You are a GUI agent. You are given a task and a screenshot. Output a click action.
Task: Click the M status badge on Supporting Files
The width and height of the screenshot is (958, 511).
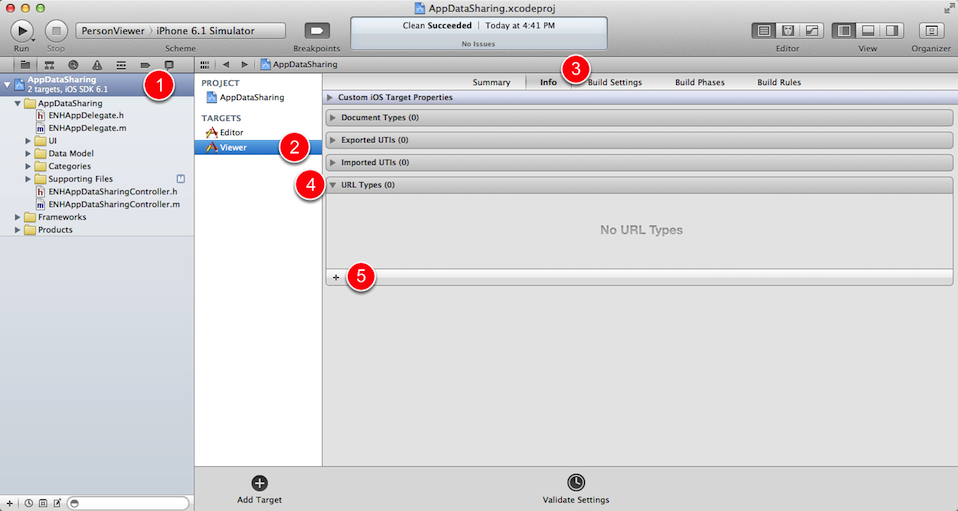click(180, 179)
